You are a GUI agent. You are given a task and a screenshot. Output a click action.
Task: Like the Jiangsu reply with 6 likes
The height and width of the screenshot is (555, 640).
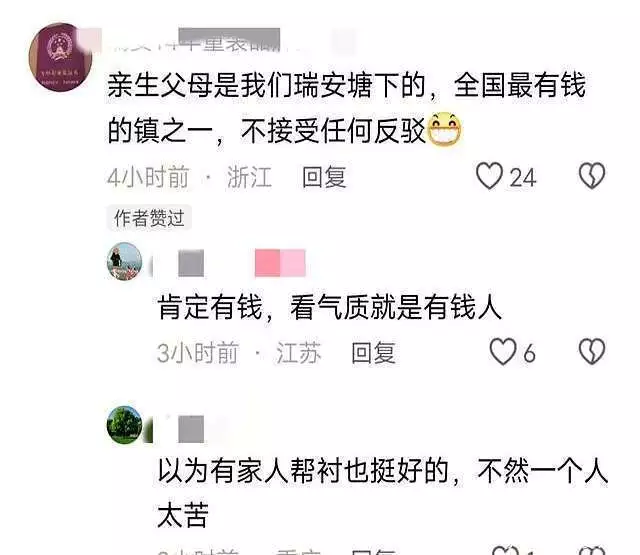(503, 352)
